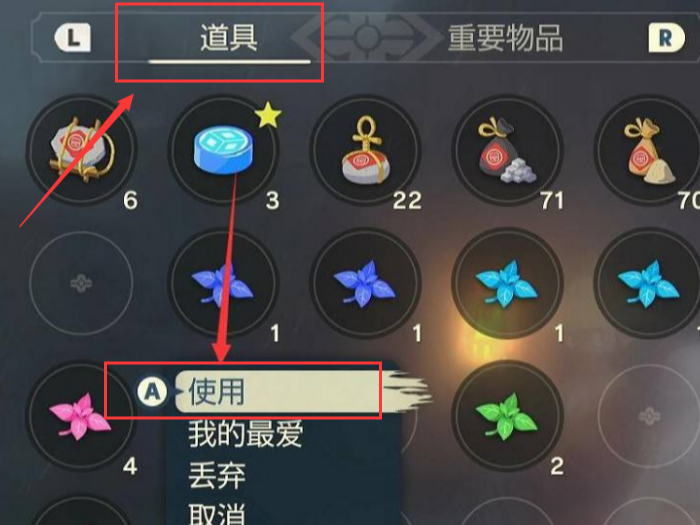Select the rope-tied stone item with count 6
Viewport: 700px width, 525px height.
[x=81, y=150]
